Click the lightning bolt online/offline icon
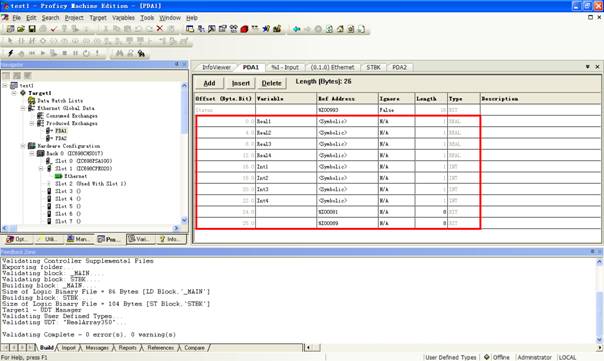The width and height of the screenshot is (604, 361). pos(10,53)
